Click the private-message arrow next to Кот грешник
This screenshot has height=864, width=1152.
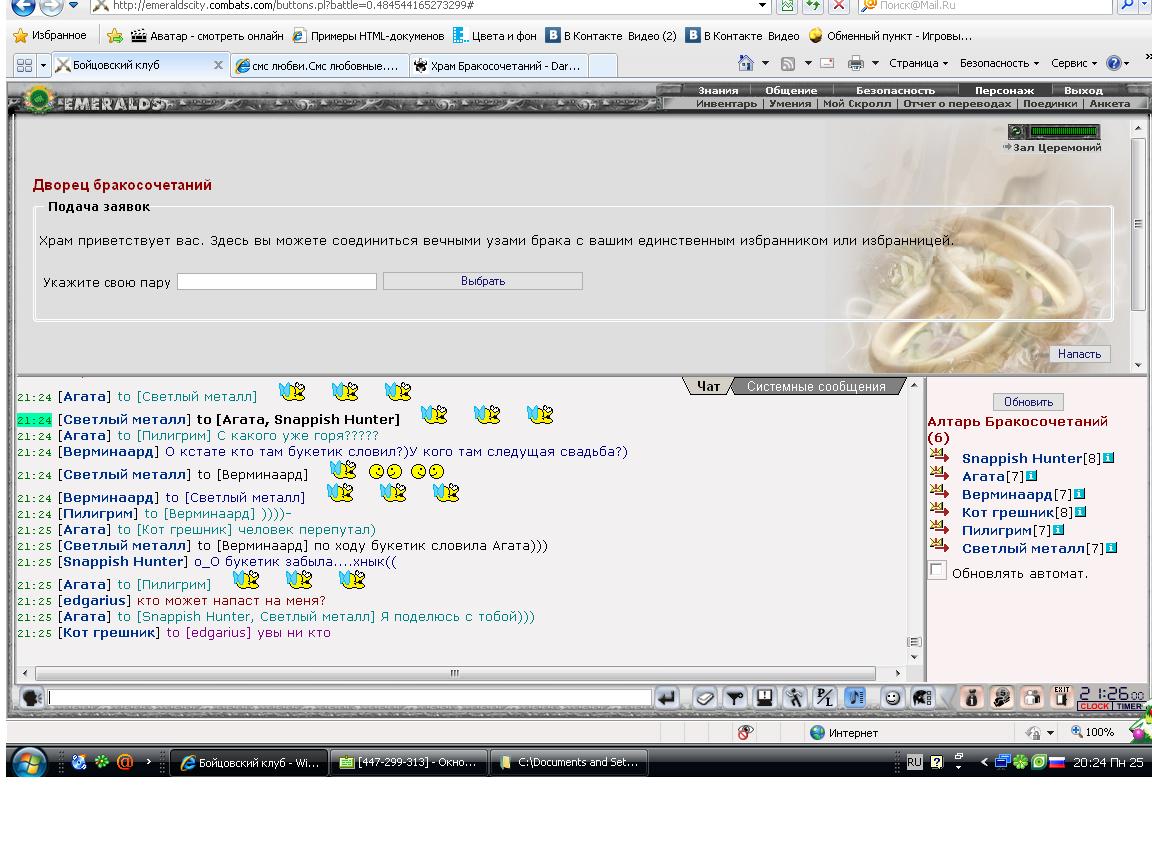click(939, 509)
